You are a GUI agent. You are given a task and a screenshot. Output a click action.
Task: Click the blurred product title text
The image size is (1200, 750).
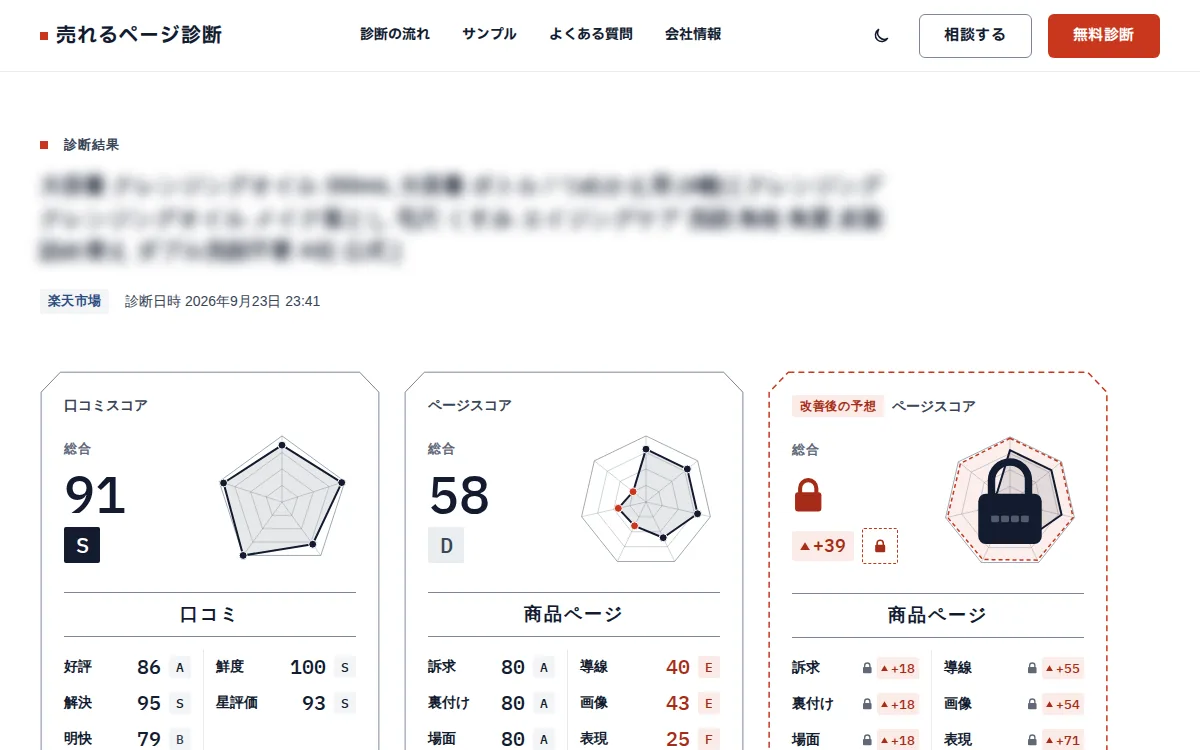[x=463, y=218]
